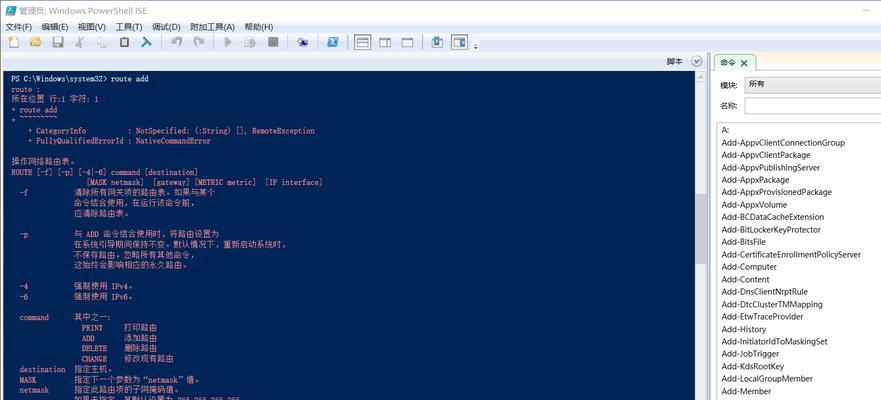Open the 编辑(E) menu

pos(55,27)
